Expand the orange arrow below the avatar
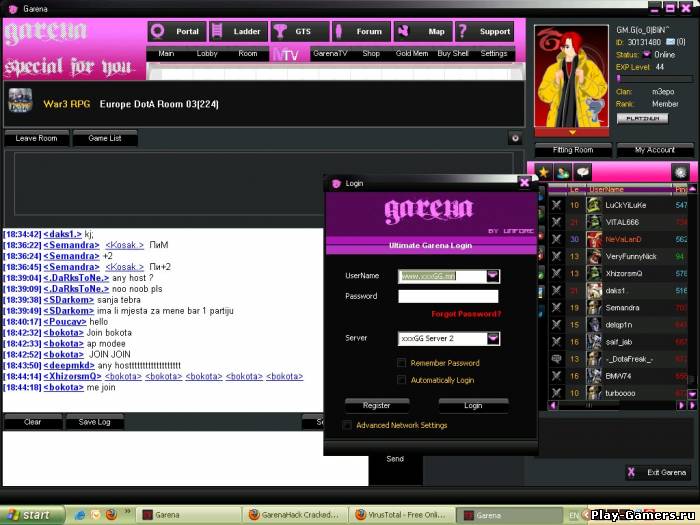Image resolution: width=700 pixels, height=525 pixels. point(572,132)
